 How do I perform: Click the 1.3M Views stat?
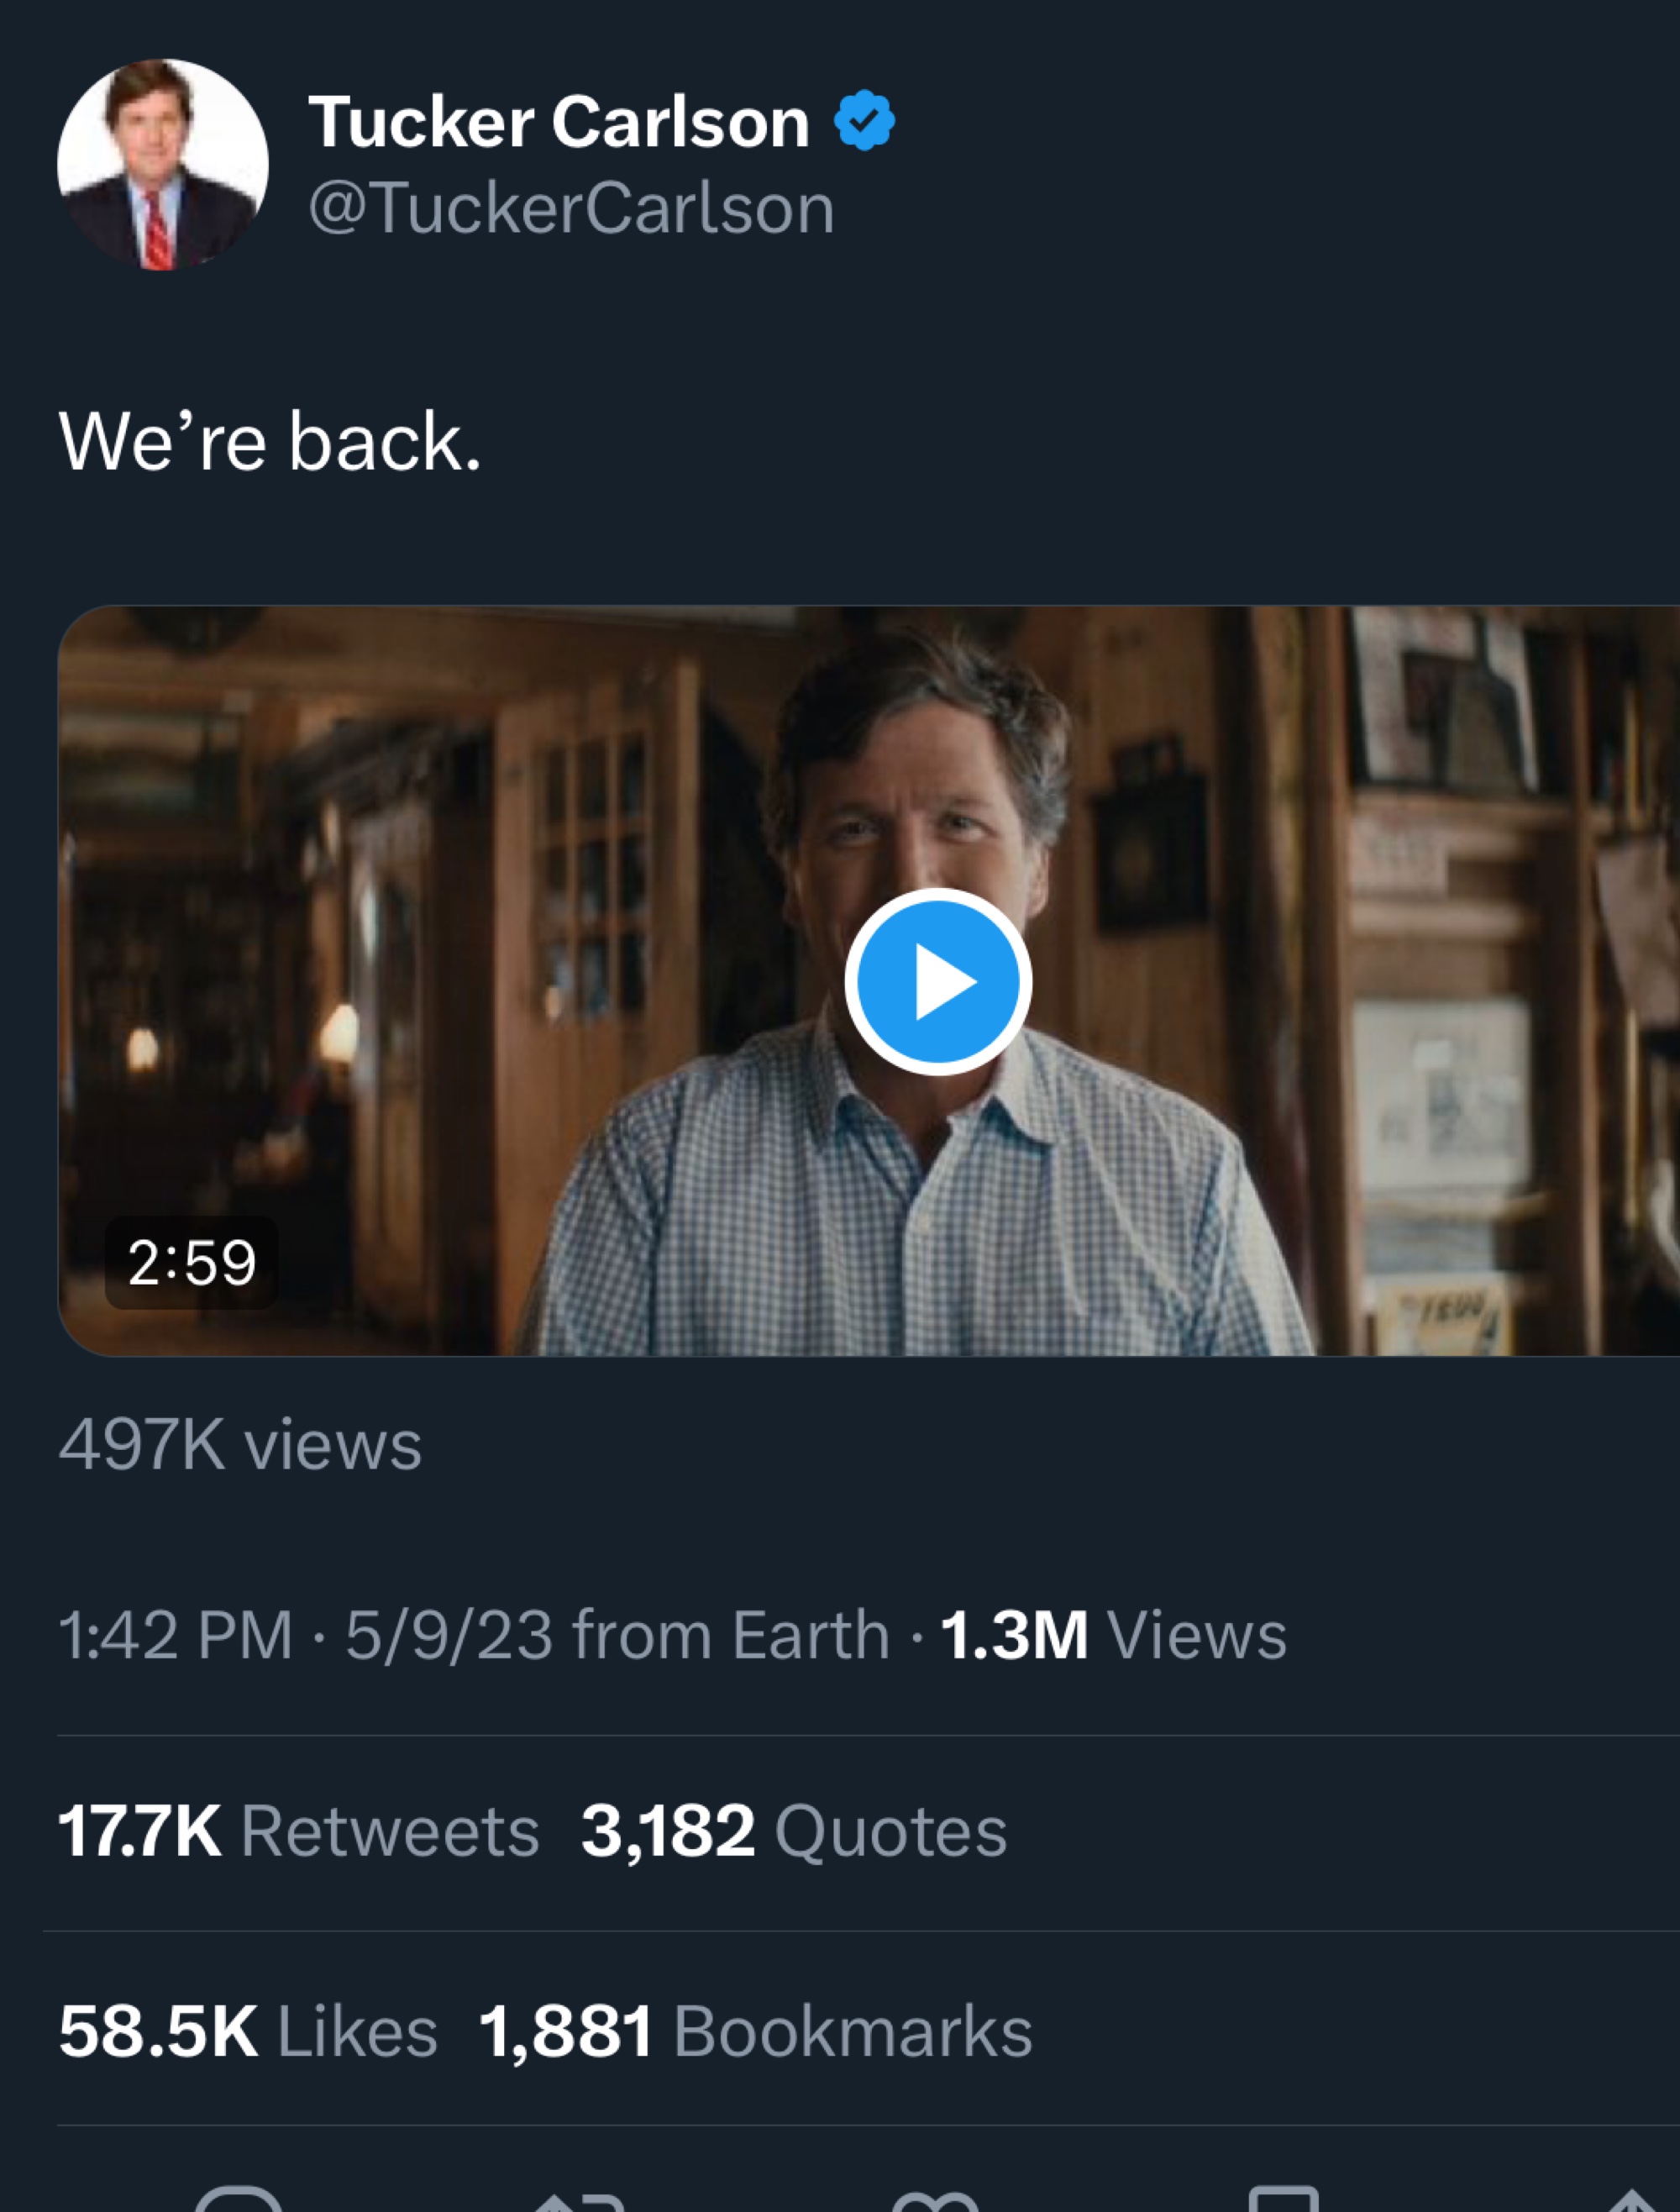tap(1113, 1635)
